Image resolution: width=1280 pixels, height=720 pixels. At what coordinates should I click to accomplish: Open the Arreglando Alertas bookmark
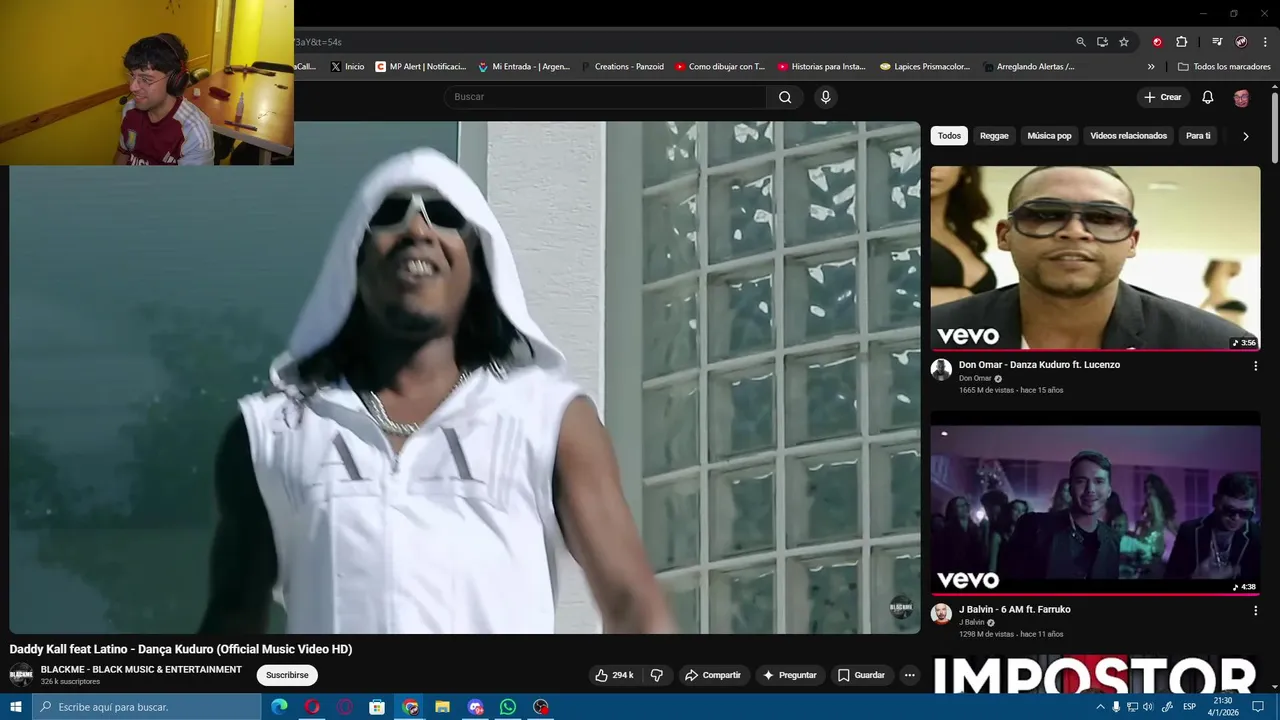pos(1027,67)
